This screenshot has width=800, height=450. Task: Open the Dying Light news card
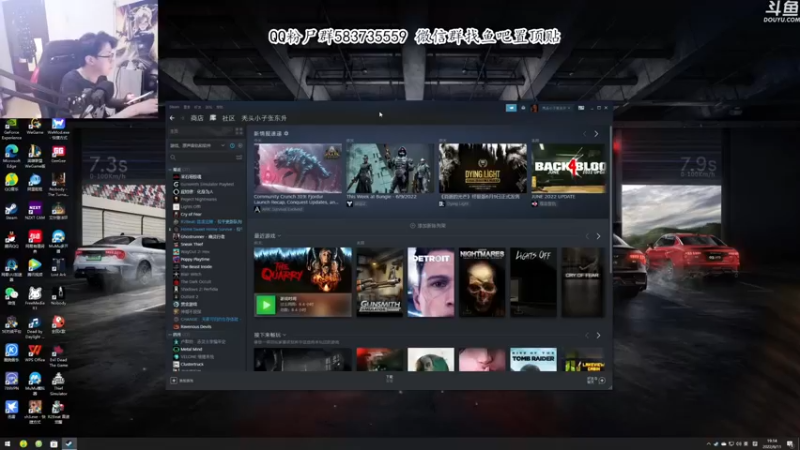(483, 168)
